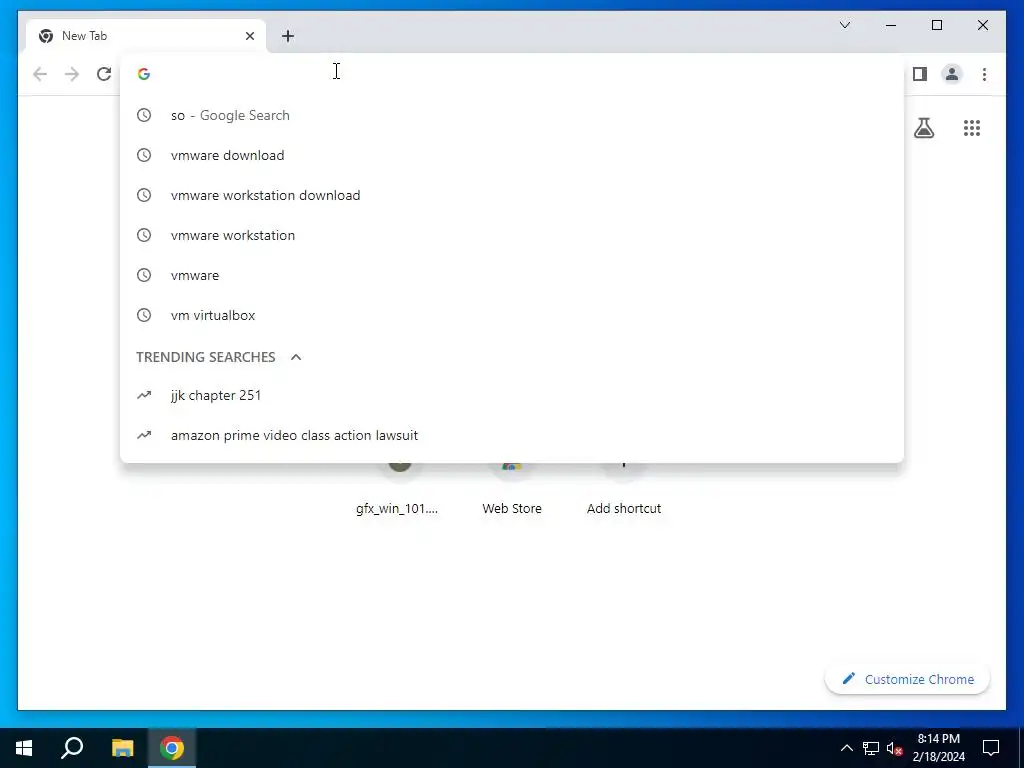1024x768 pixels.
Task: Select trending search 'jjk chapter 251'
Action: tap(512, 395)
